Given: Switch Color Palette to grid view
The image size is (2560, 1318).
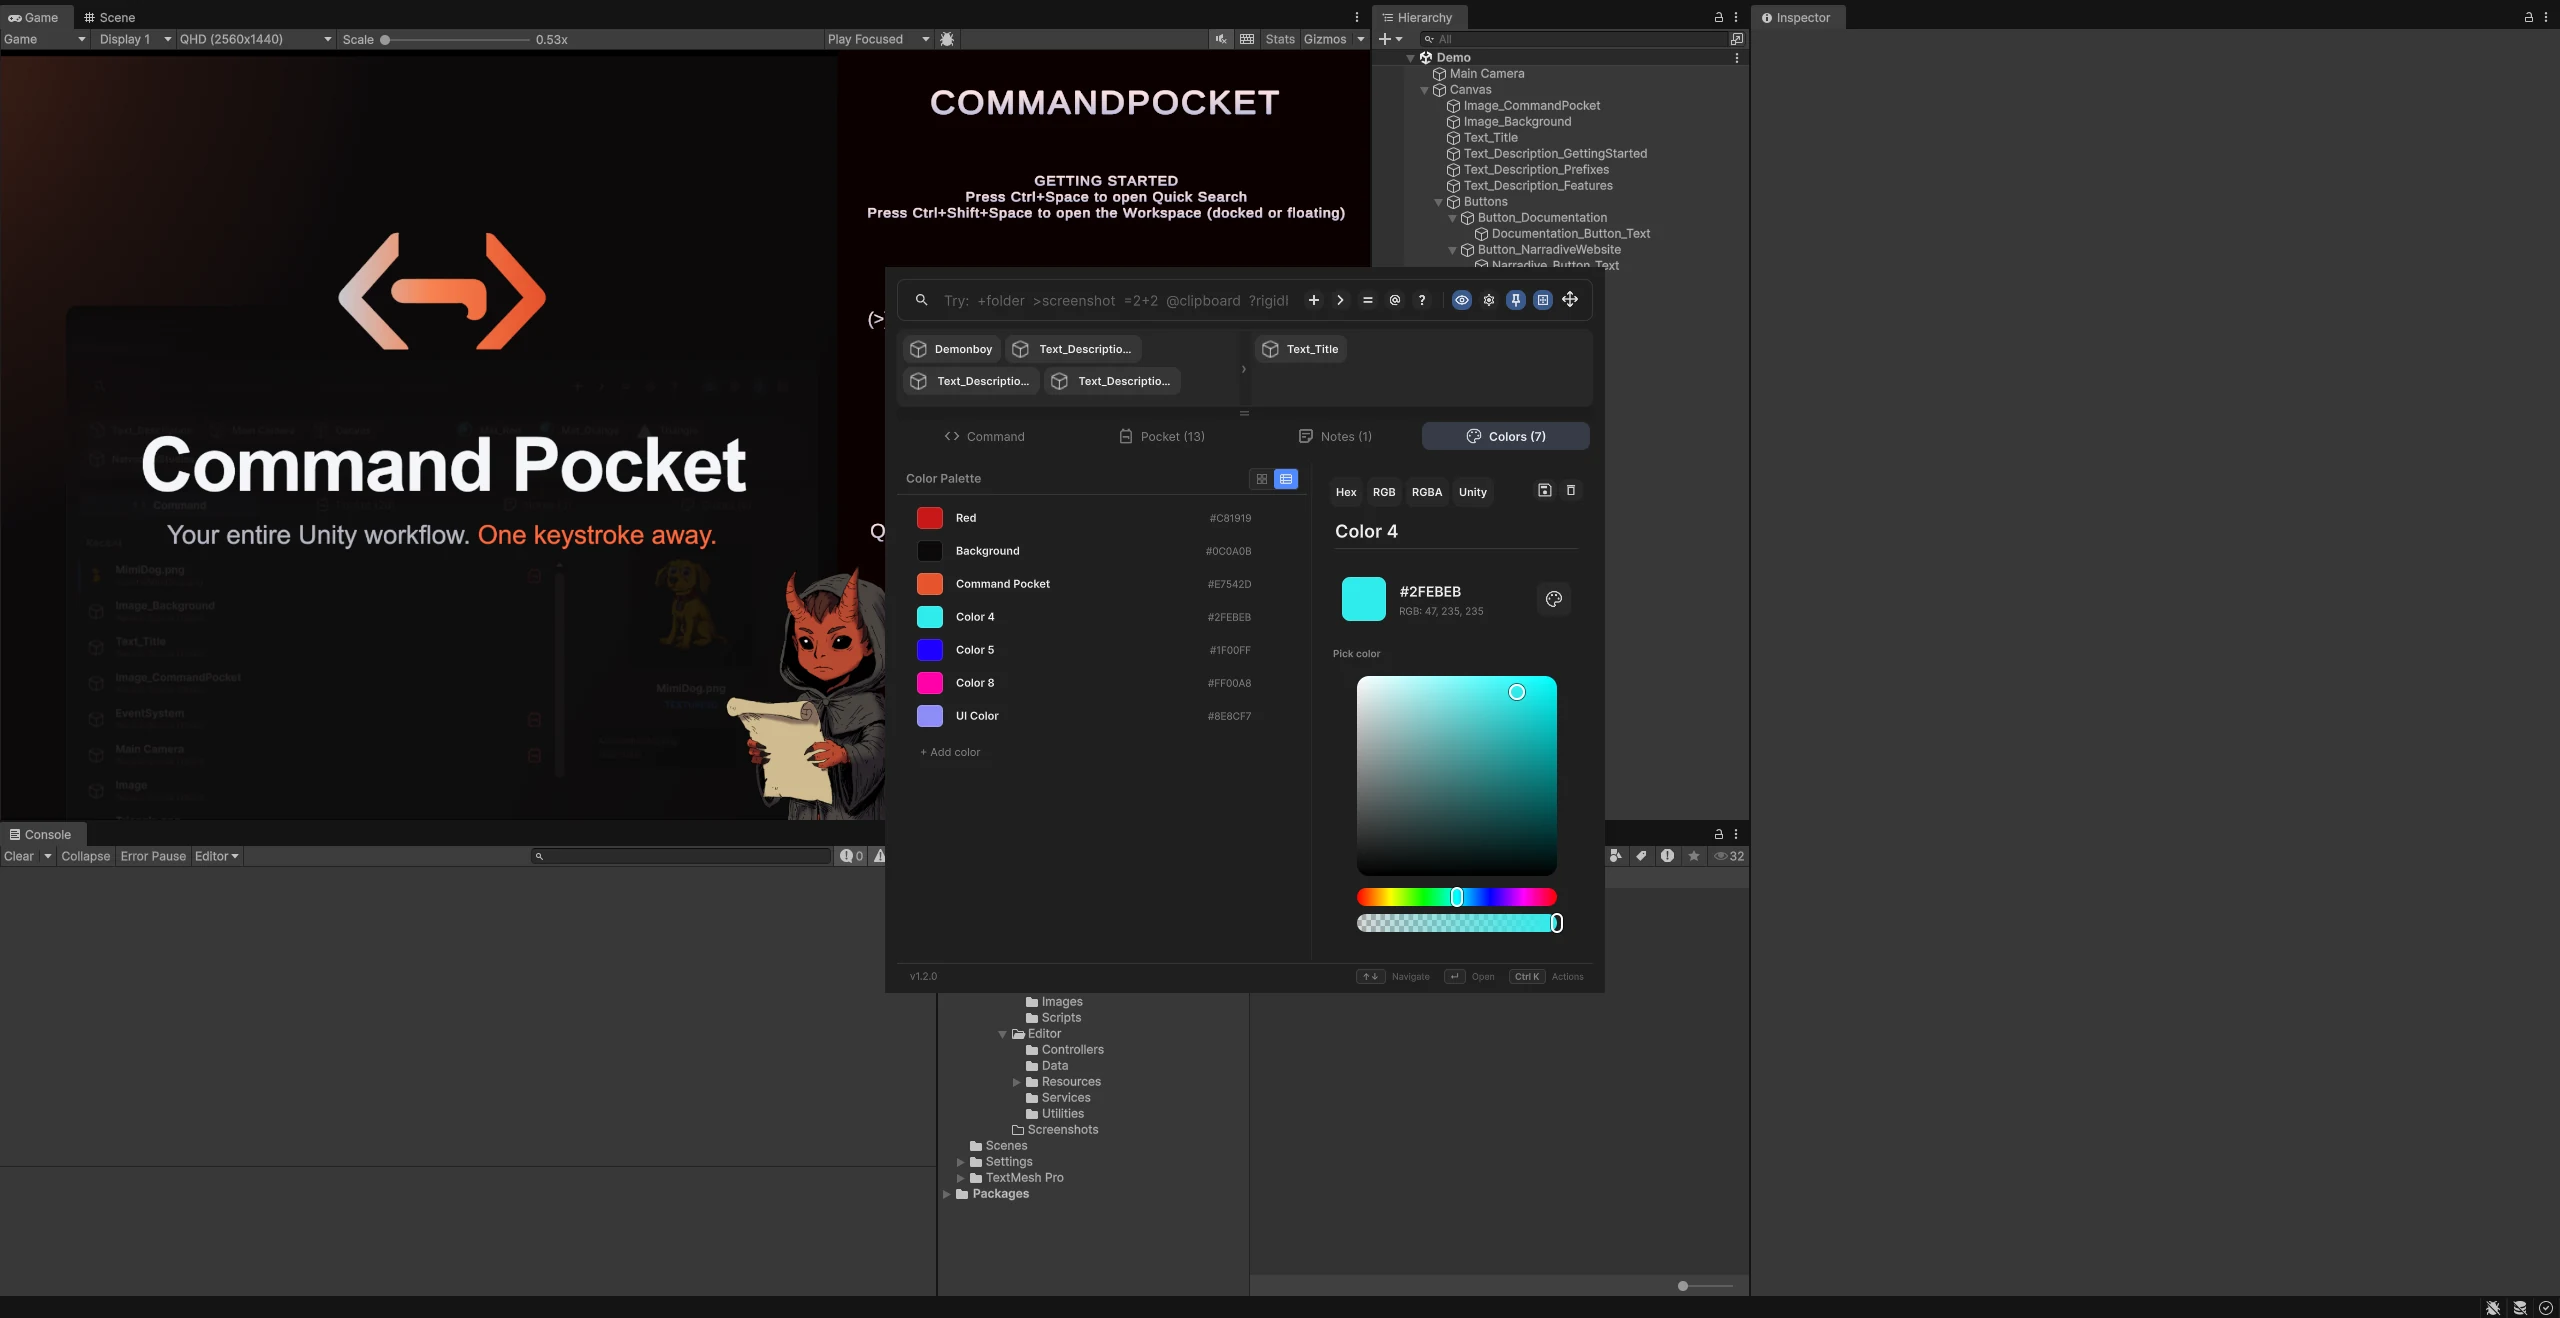Looking at the screenshot, I should (1262, 479).
